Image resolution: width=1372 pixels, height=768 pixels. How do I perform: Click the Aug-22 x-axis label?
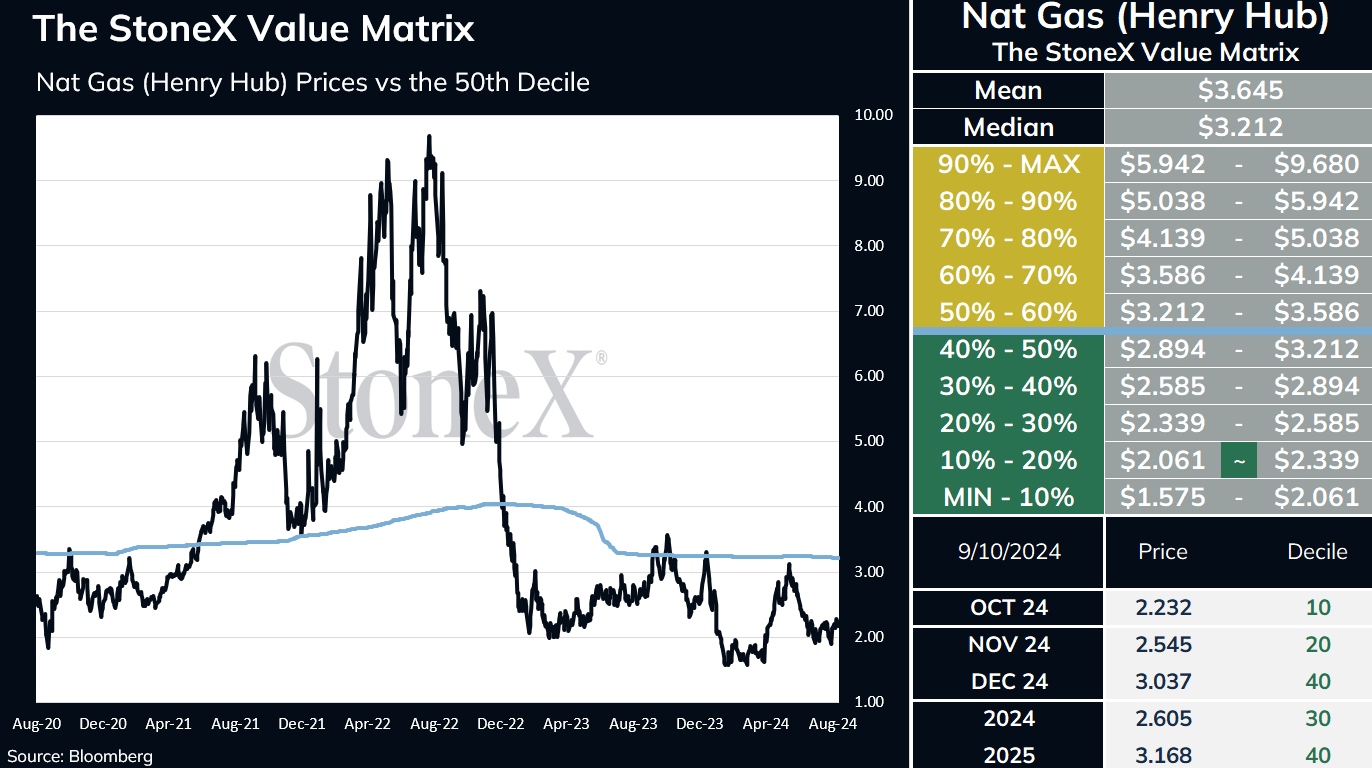tap(434, 722)
